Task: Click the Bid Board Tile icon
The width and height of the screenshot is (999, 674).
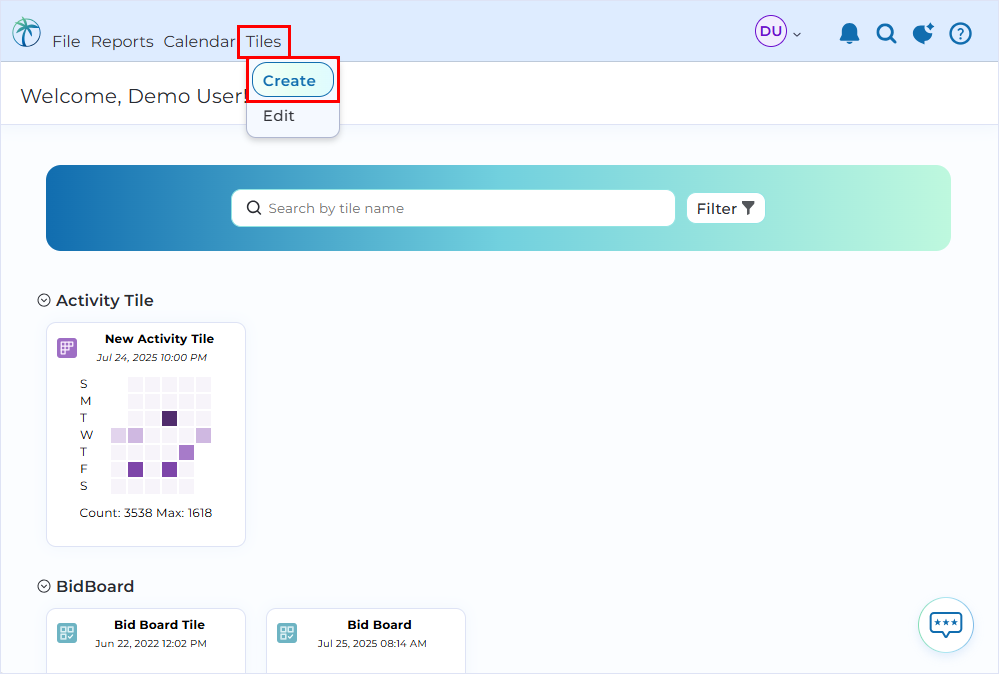Action: [66, 633]
